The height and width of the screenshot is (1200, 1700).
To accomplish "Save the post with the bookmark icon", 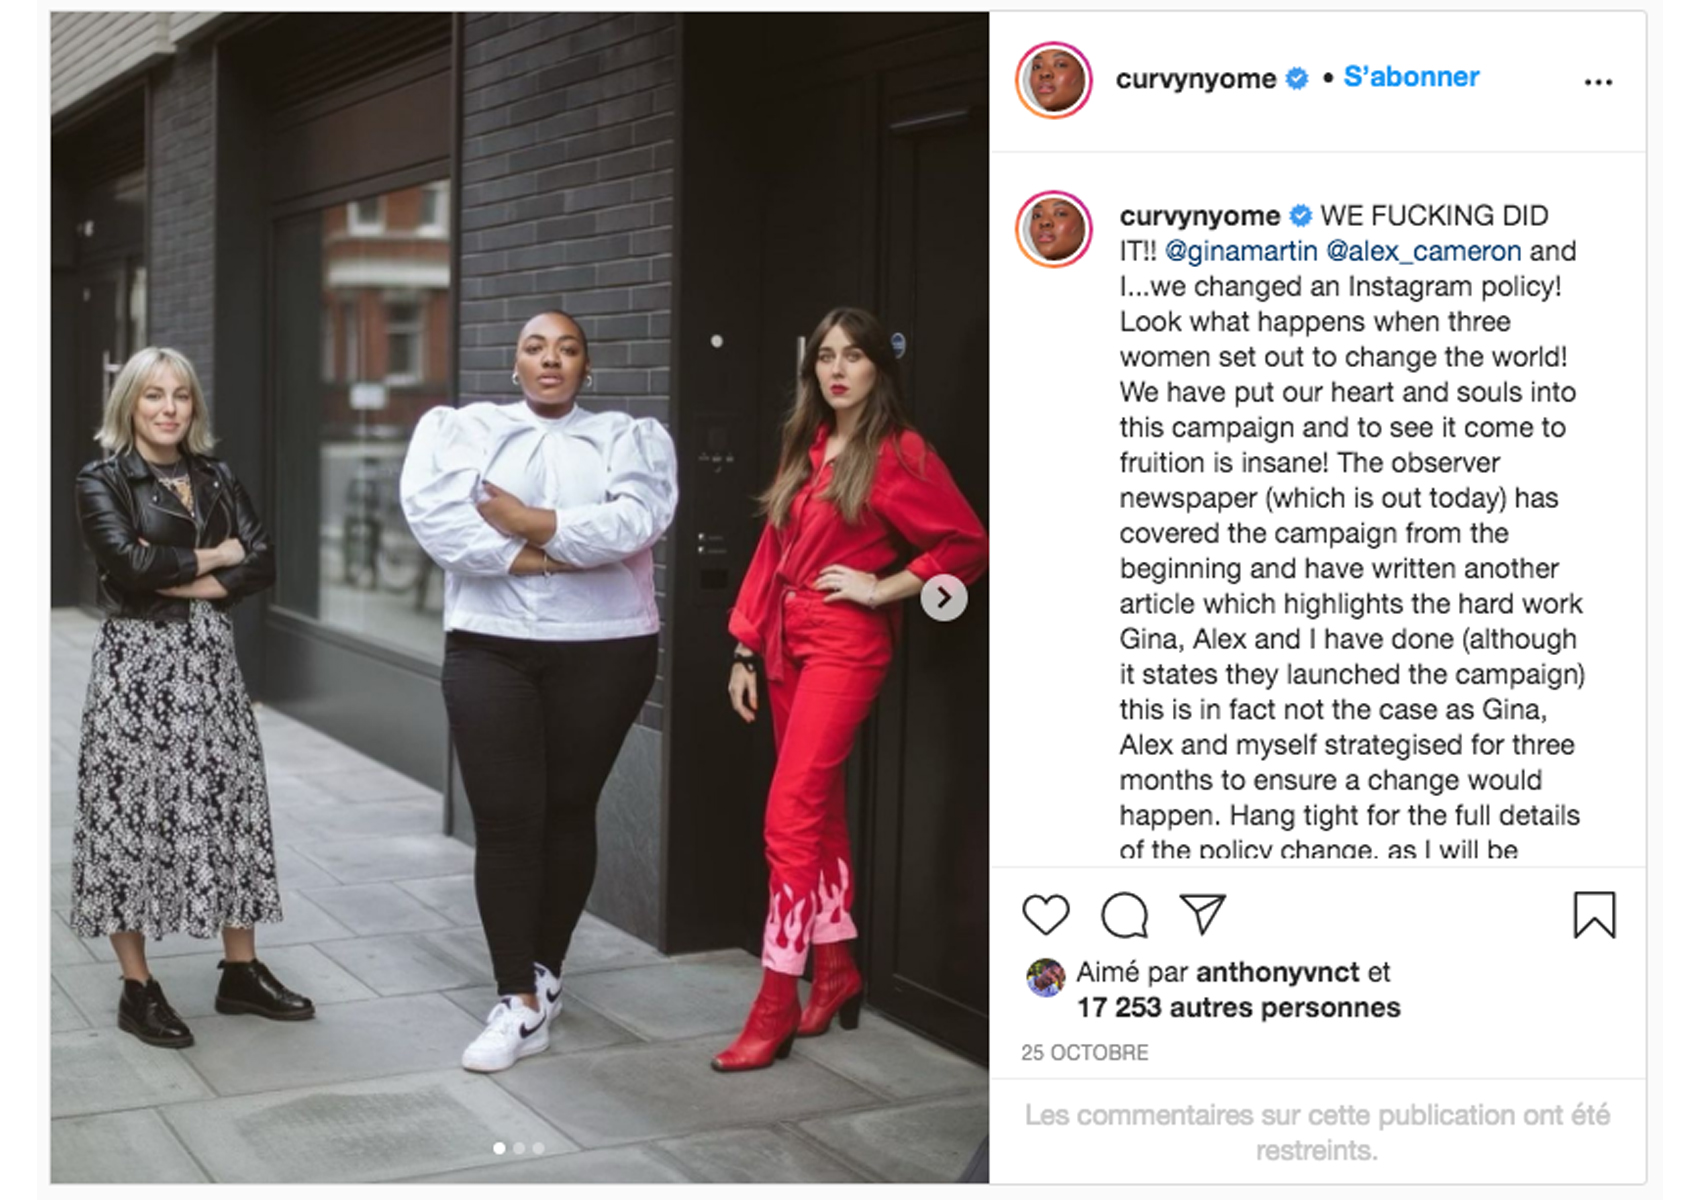I will point(1594,914).
